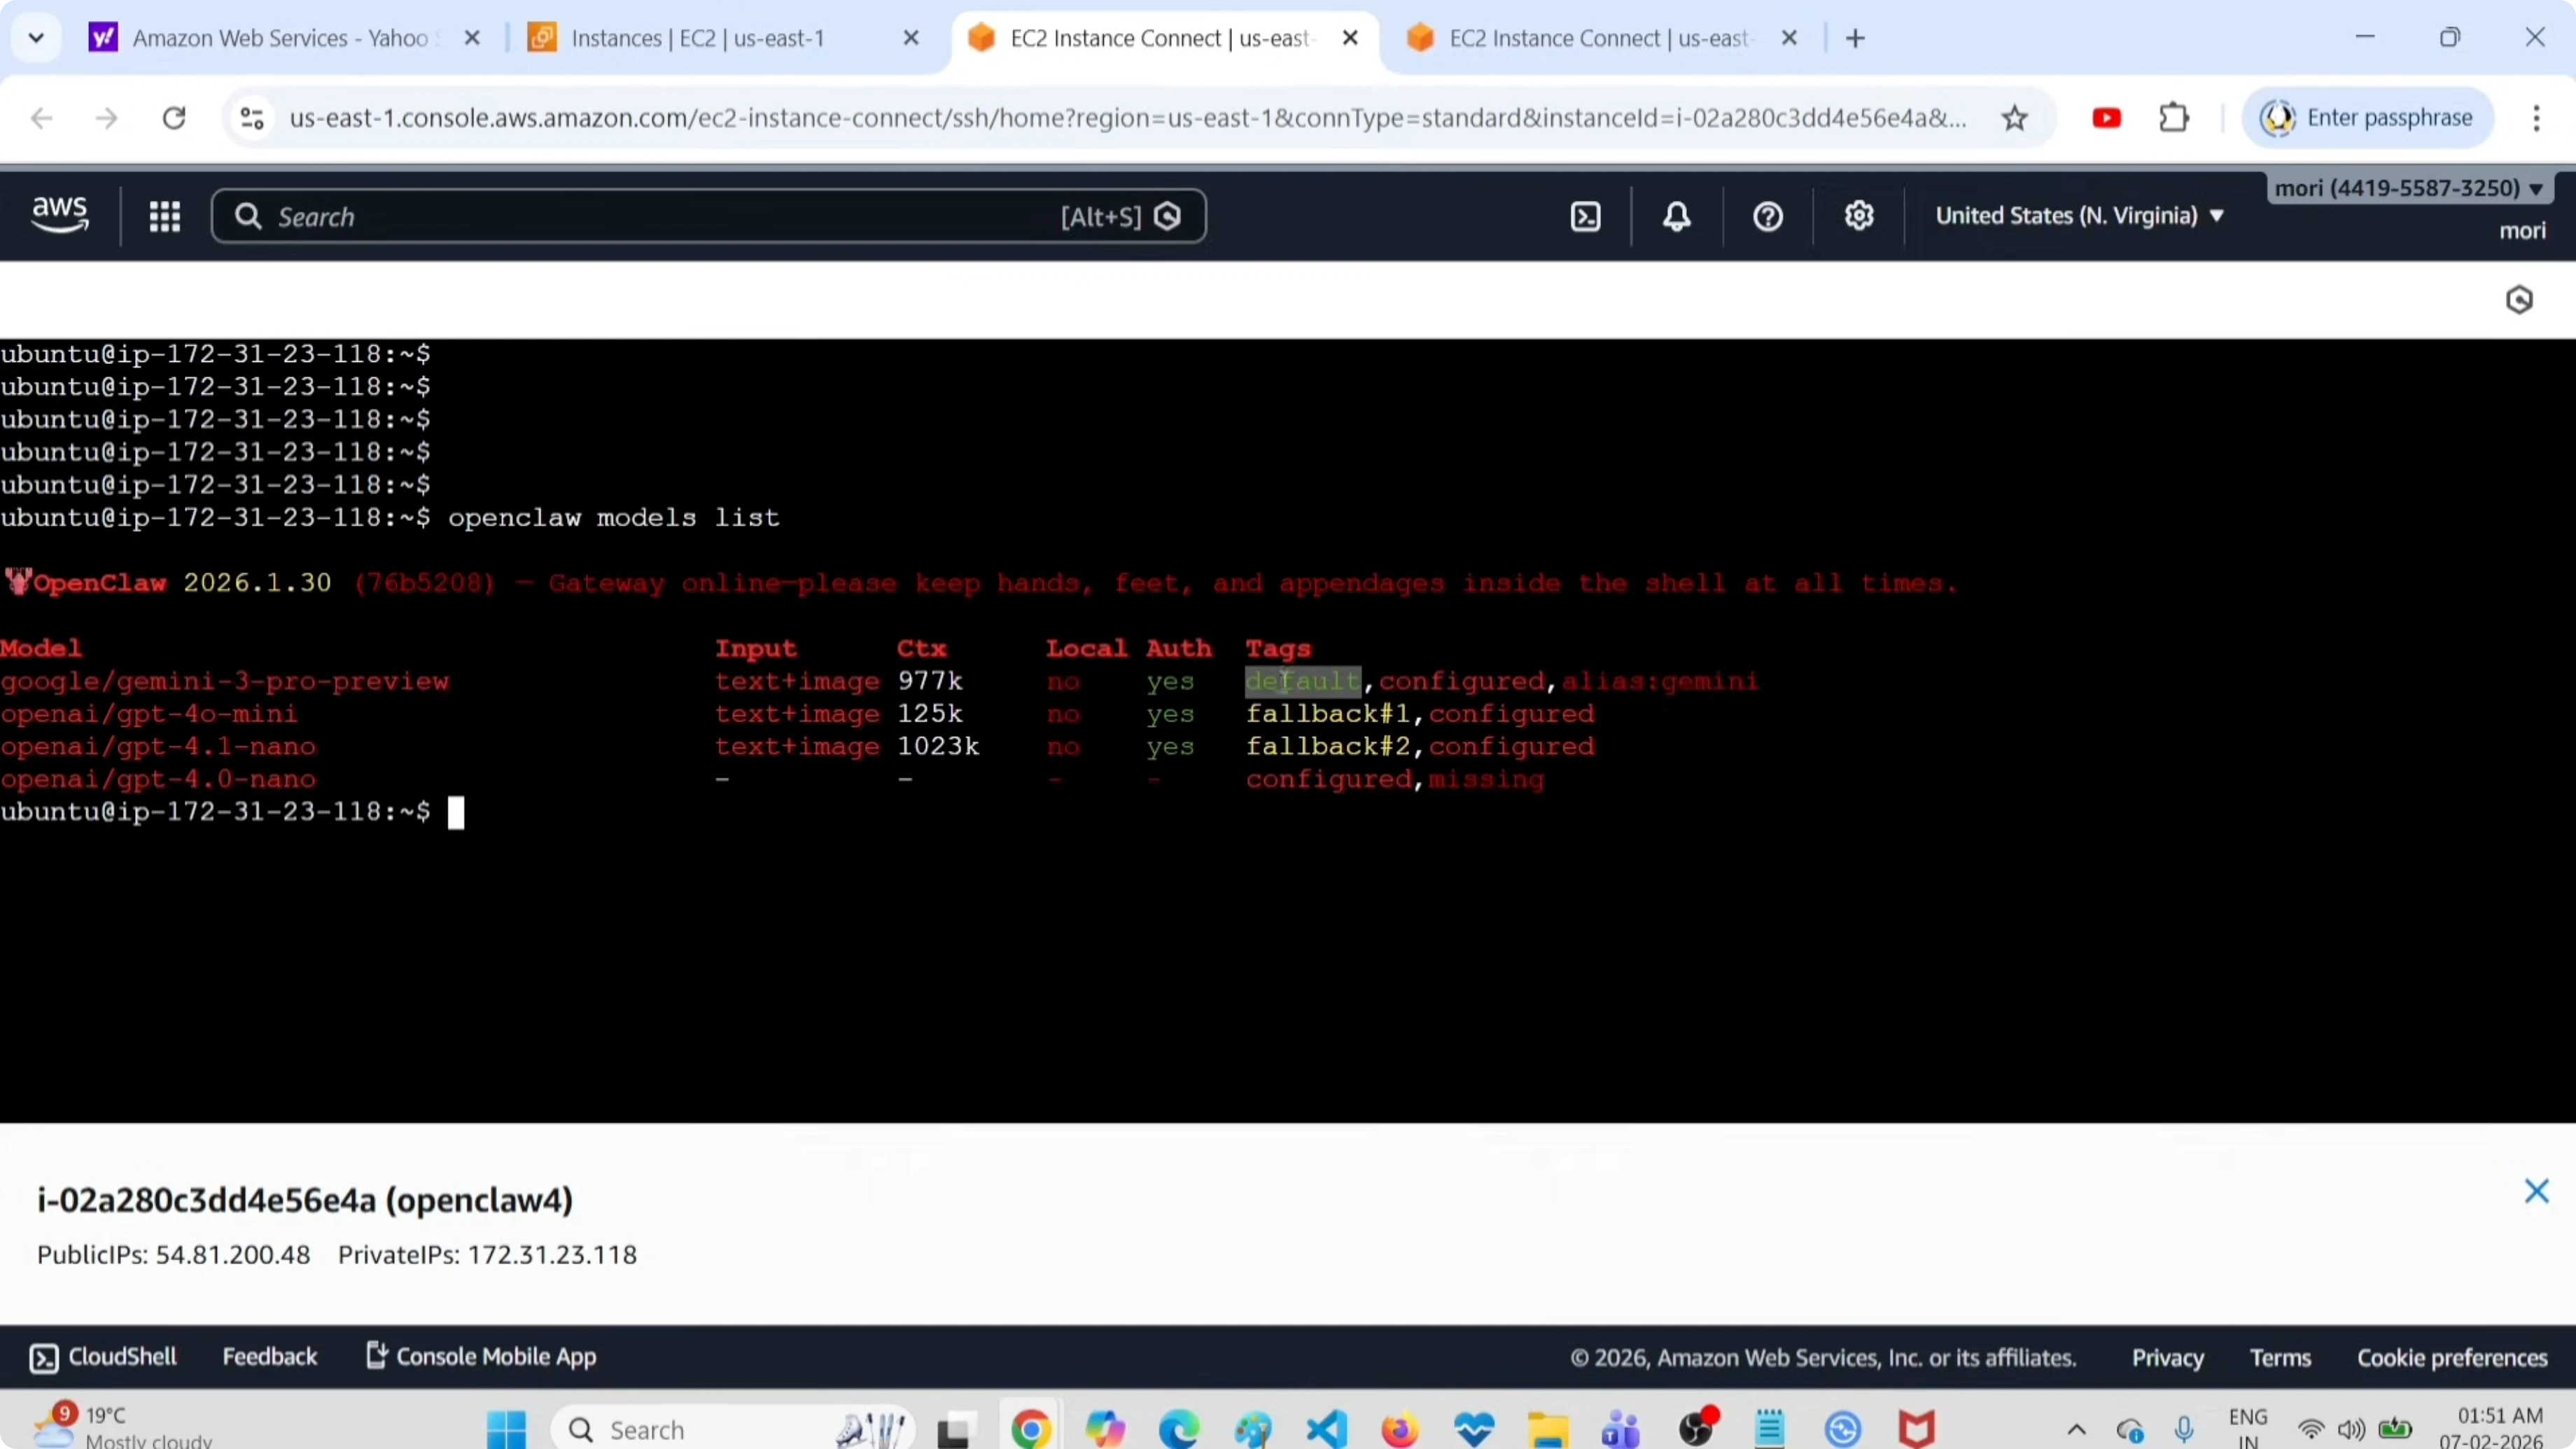Open CloudShell icon in top navigation
The width and height of the screenshot is (2576, 1449).
point(1586,216)
